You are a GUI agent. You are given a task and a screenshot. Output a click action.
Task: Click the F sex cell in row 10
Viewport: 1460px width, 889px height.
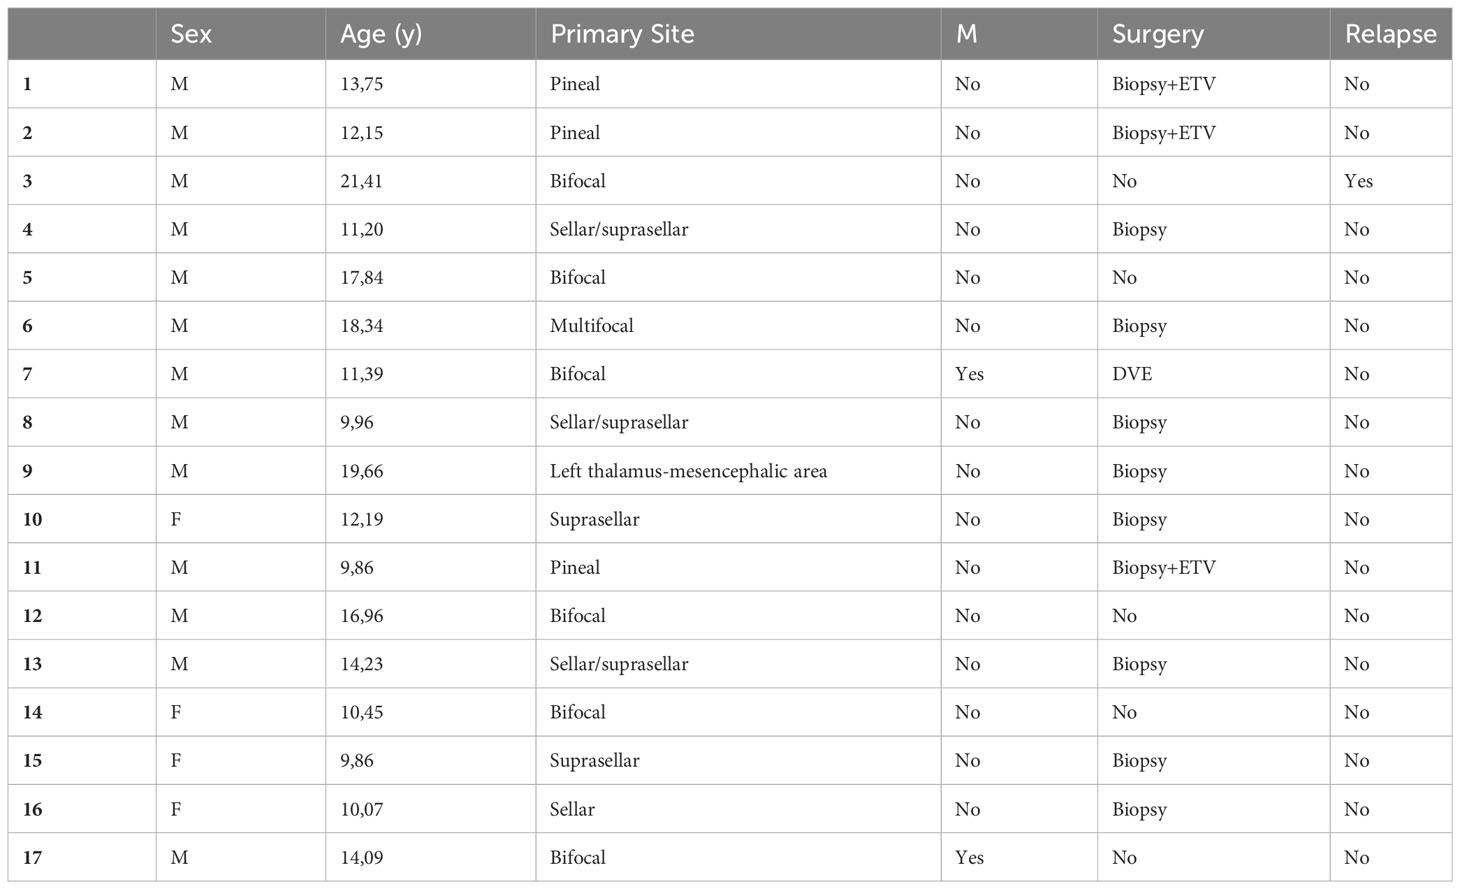pos(241,519)
